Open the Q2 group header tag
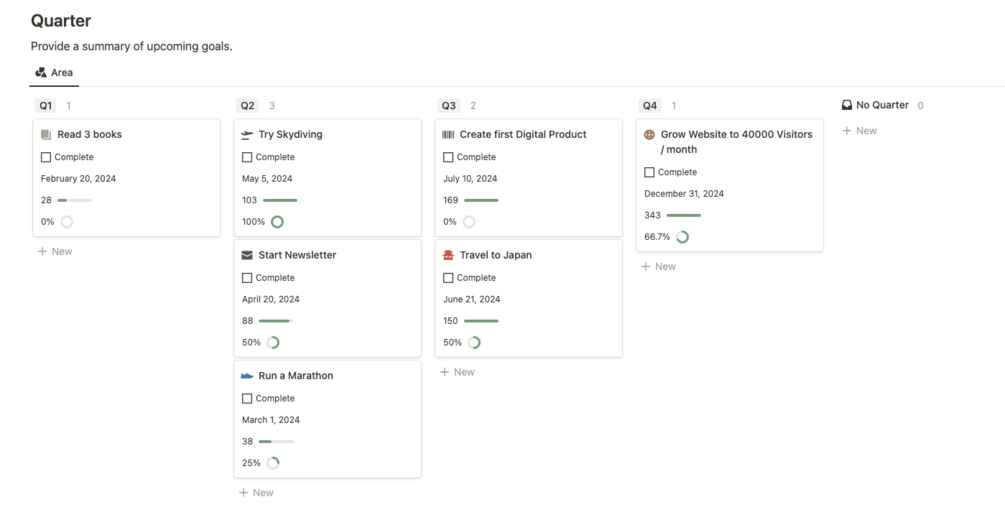This screenshot has width=1005, height=512. click(247, 106)
